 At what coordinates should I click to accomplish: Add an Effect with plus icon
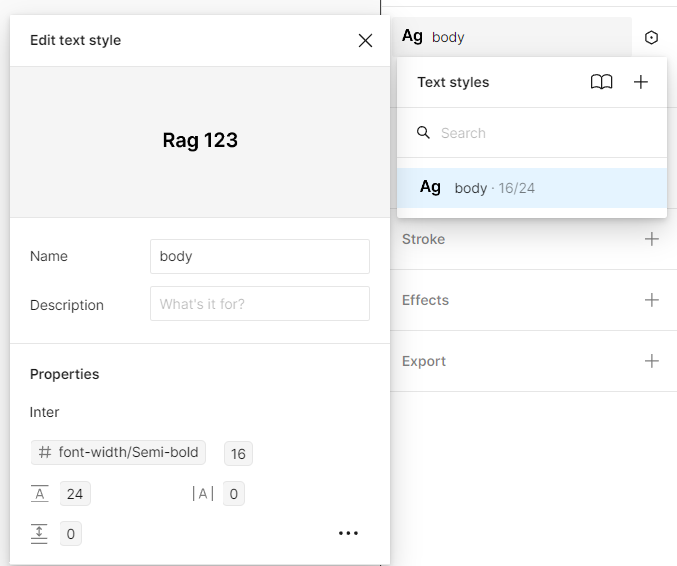coord(652,300)
